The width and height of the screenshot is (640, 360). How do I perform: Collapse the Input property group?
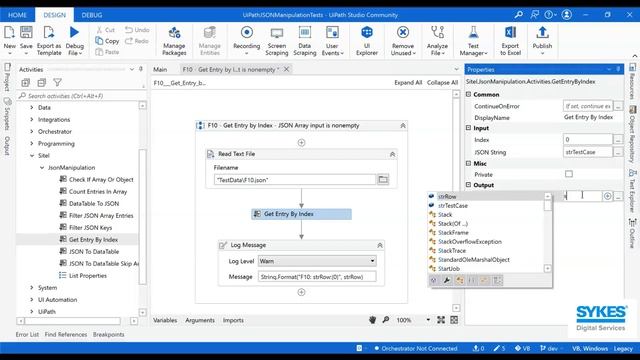tap(469, 128)
